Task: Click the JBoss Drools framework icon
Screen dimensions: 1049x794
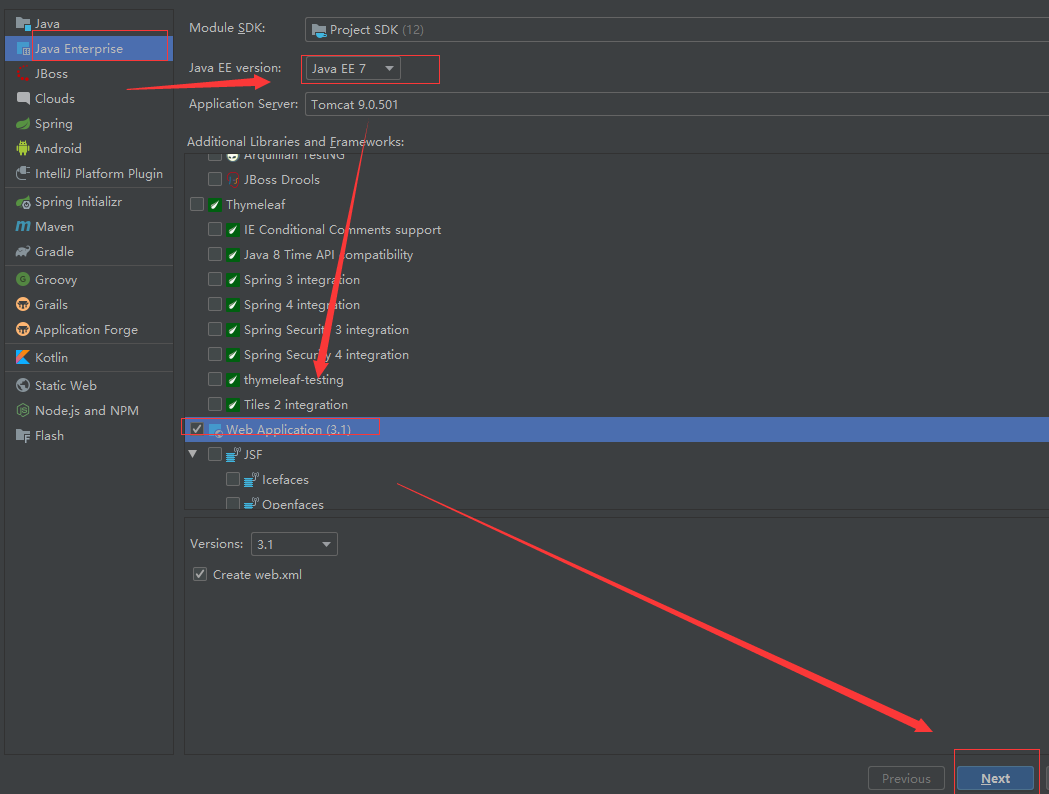Action: click(x=233, y=179)
